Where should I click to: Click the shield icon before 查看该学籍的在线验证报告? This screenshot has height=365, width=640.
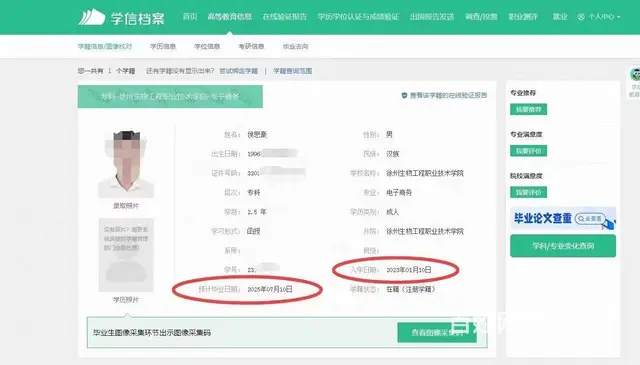(x=404, y=95)
